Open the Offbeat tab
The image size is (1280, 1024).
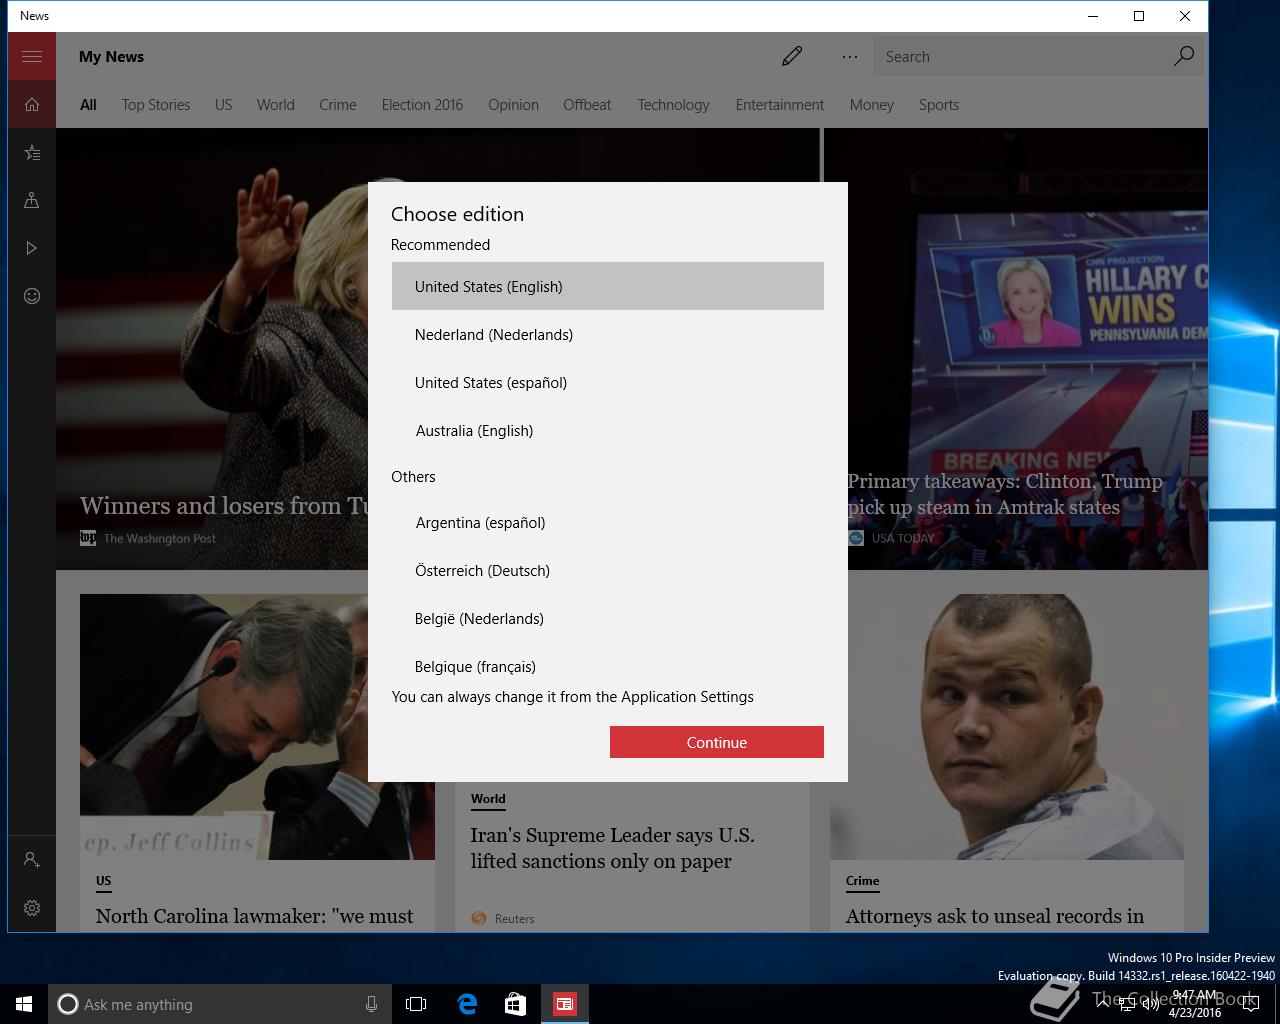587,104
